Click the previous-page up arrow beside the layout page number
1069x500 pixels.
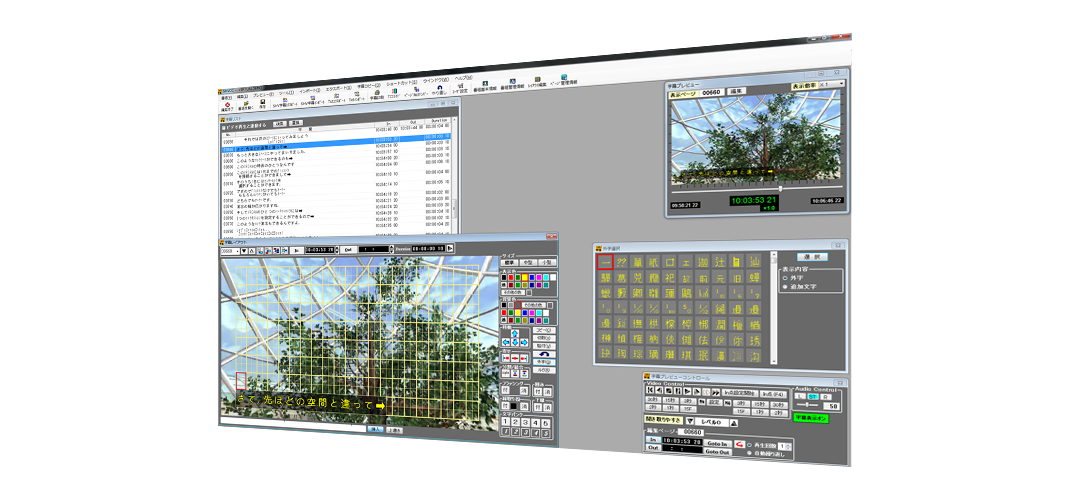[252, 250]
